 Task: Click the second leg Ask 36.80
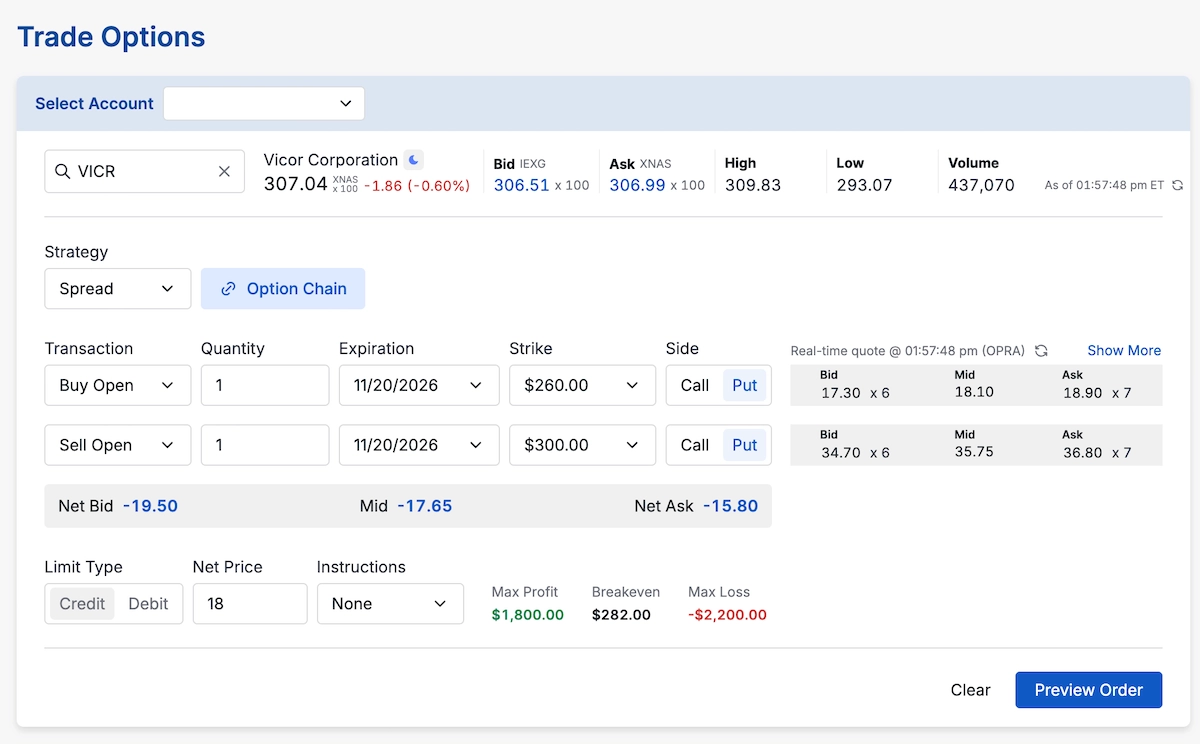click(x=1082, y=453)
